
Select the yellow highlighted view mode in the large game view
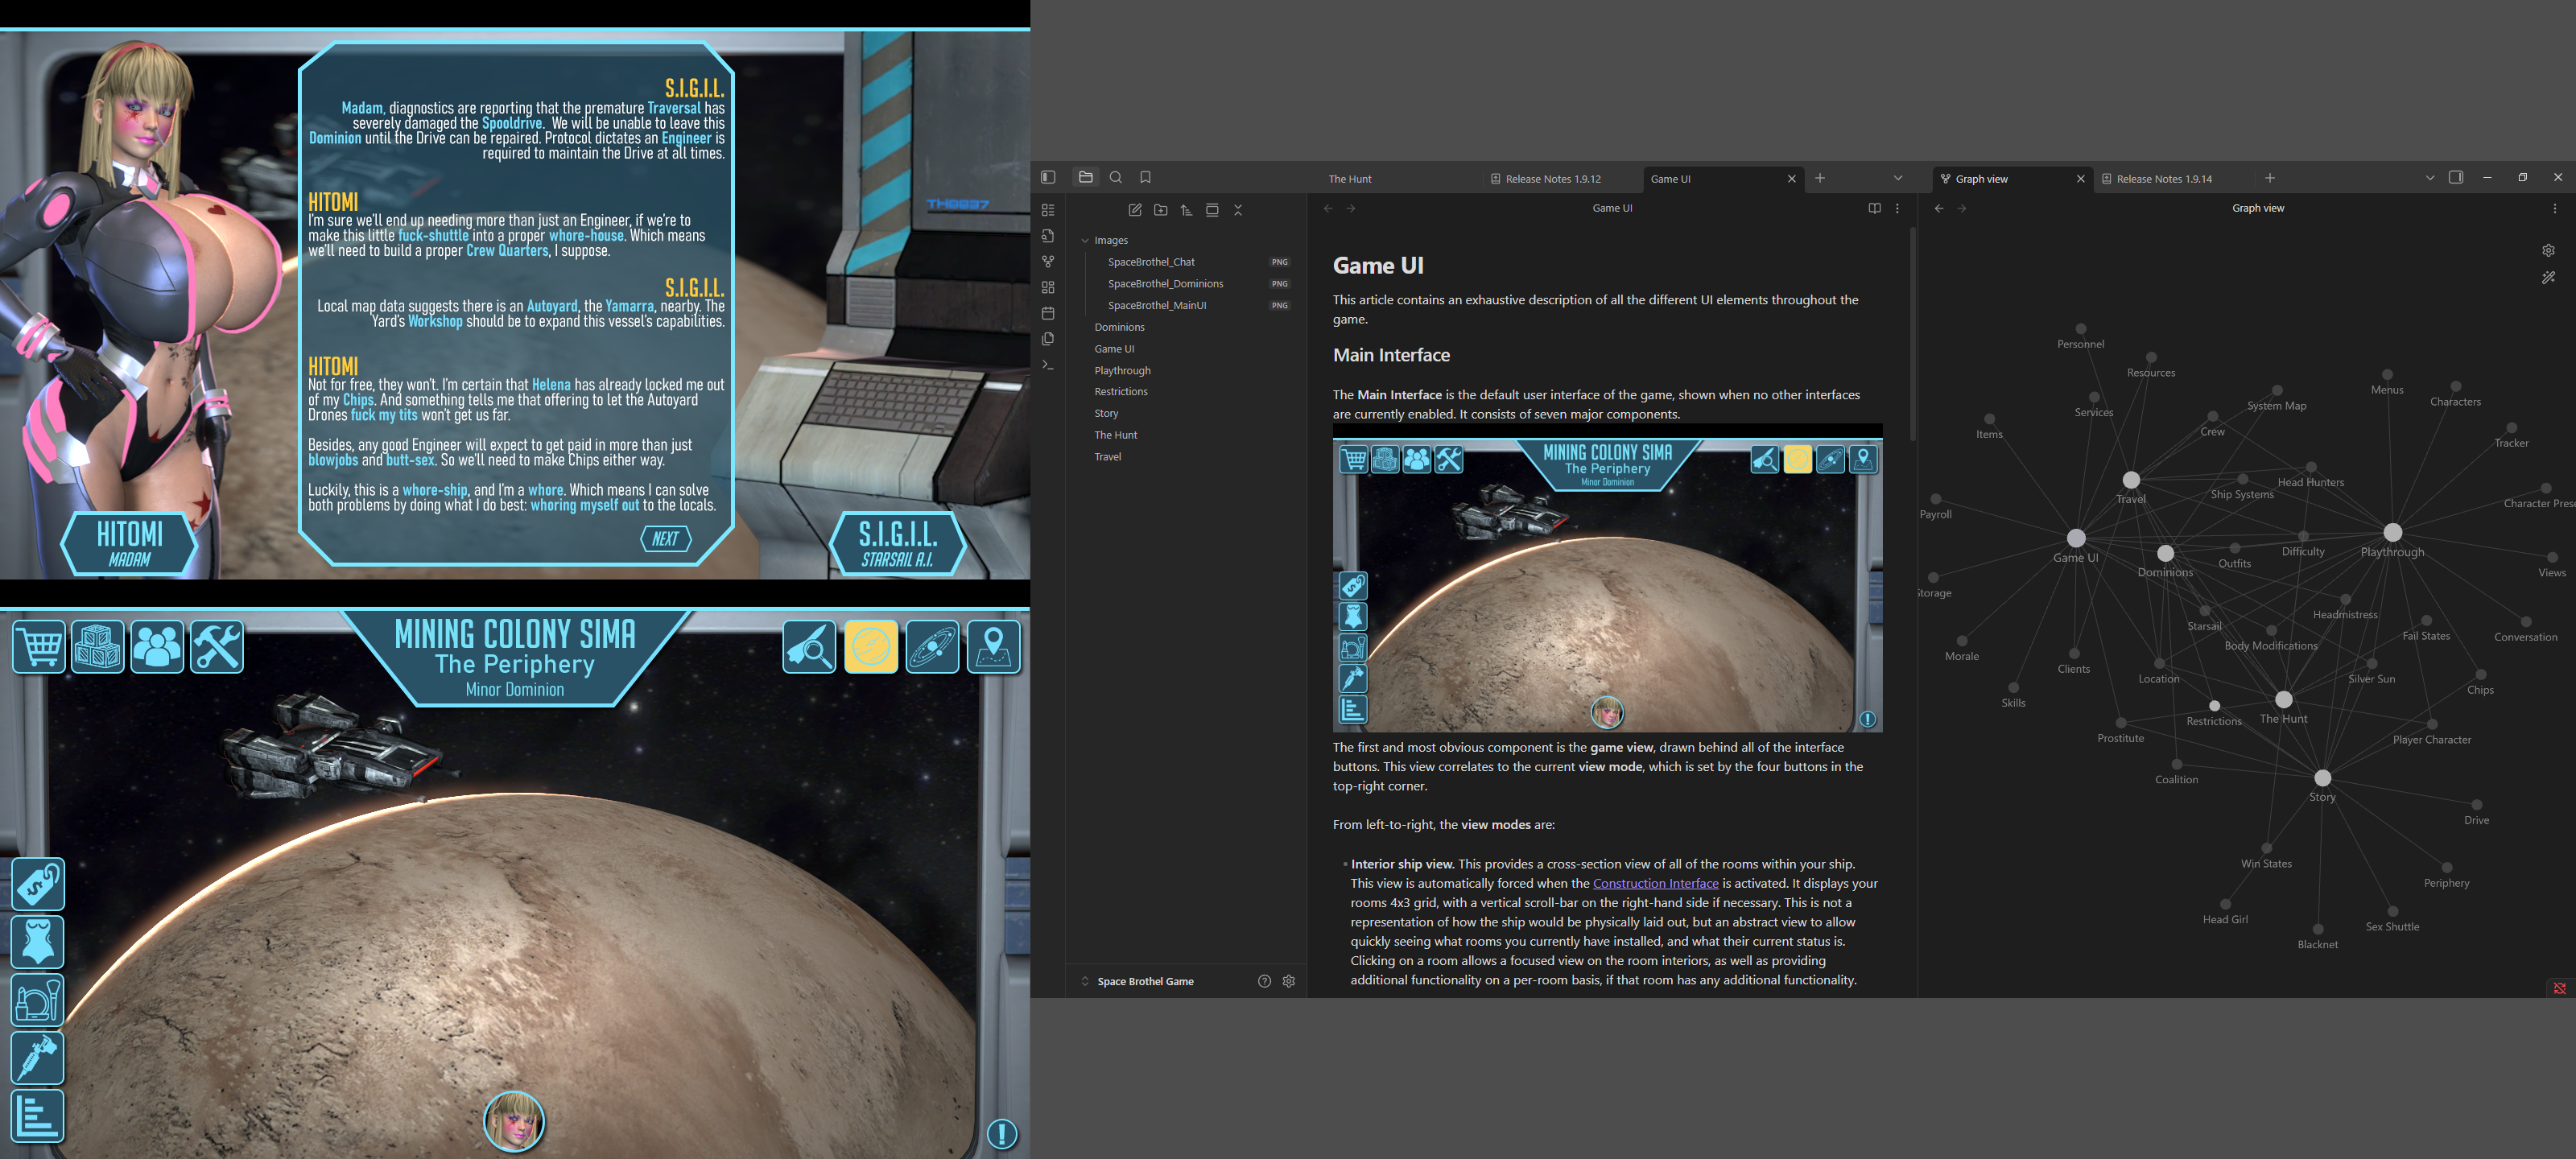click(x=871, y=646)
